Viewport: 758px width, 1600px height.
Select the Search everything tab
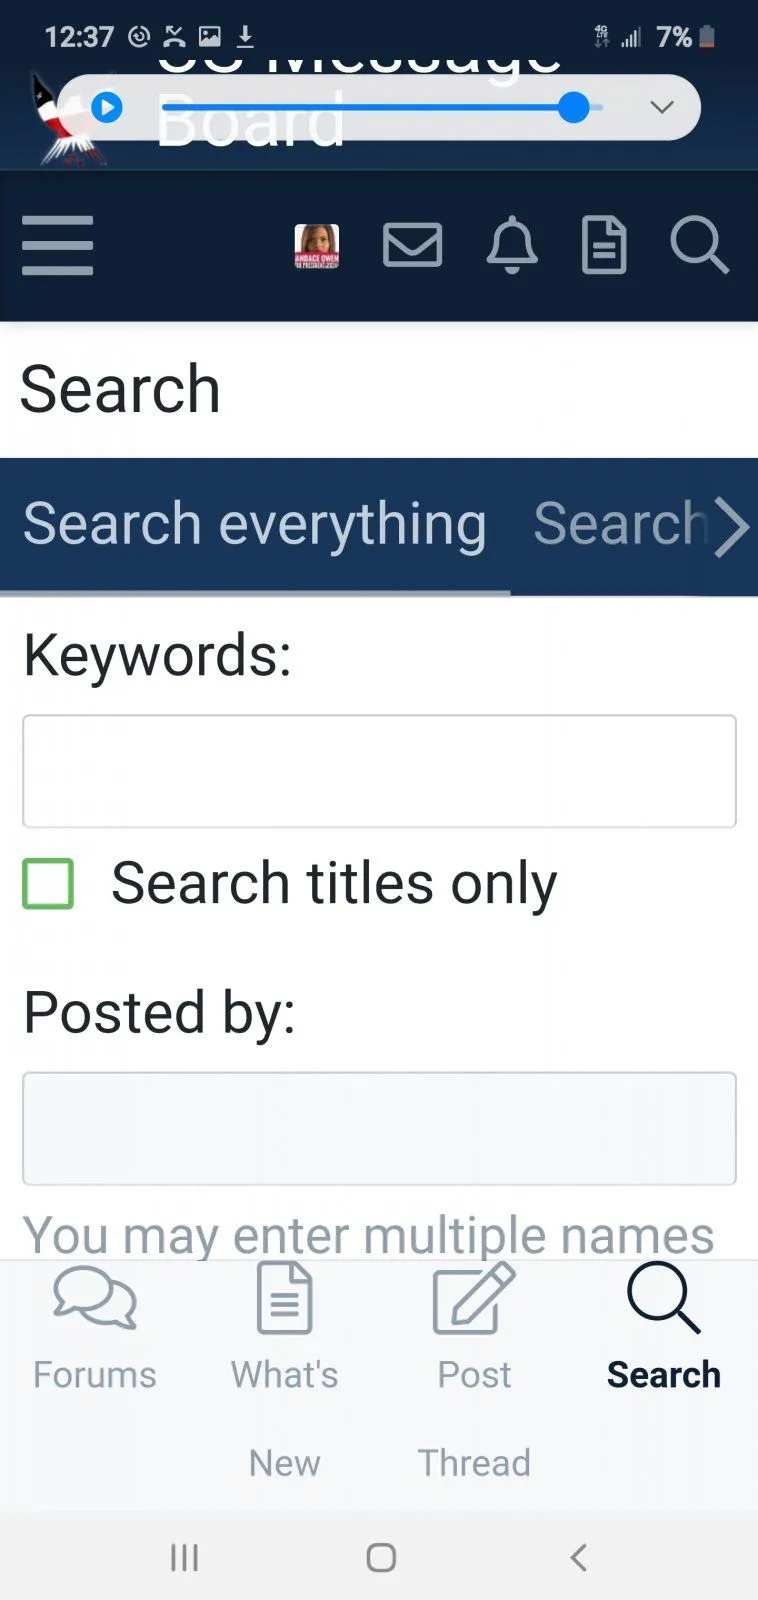(255, 525)
